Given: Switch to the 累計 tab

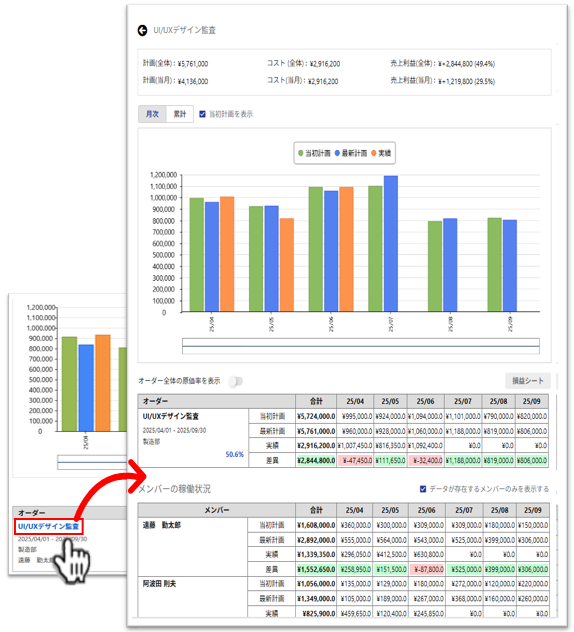Looking at the screenshot, I should [x=180, y=114].
